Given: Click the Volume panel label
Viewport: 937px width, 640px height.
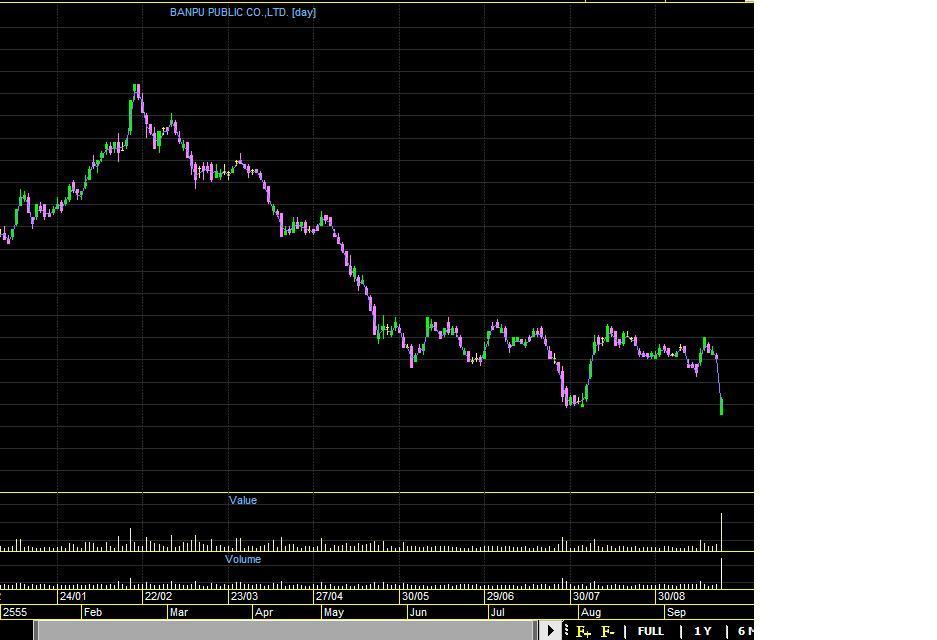Looking at the screenshot, I should (x=243, y=559).
